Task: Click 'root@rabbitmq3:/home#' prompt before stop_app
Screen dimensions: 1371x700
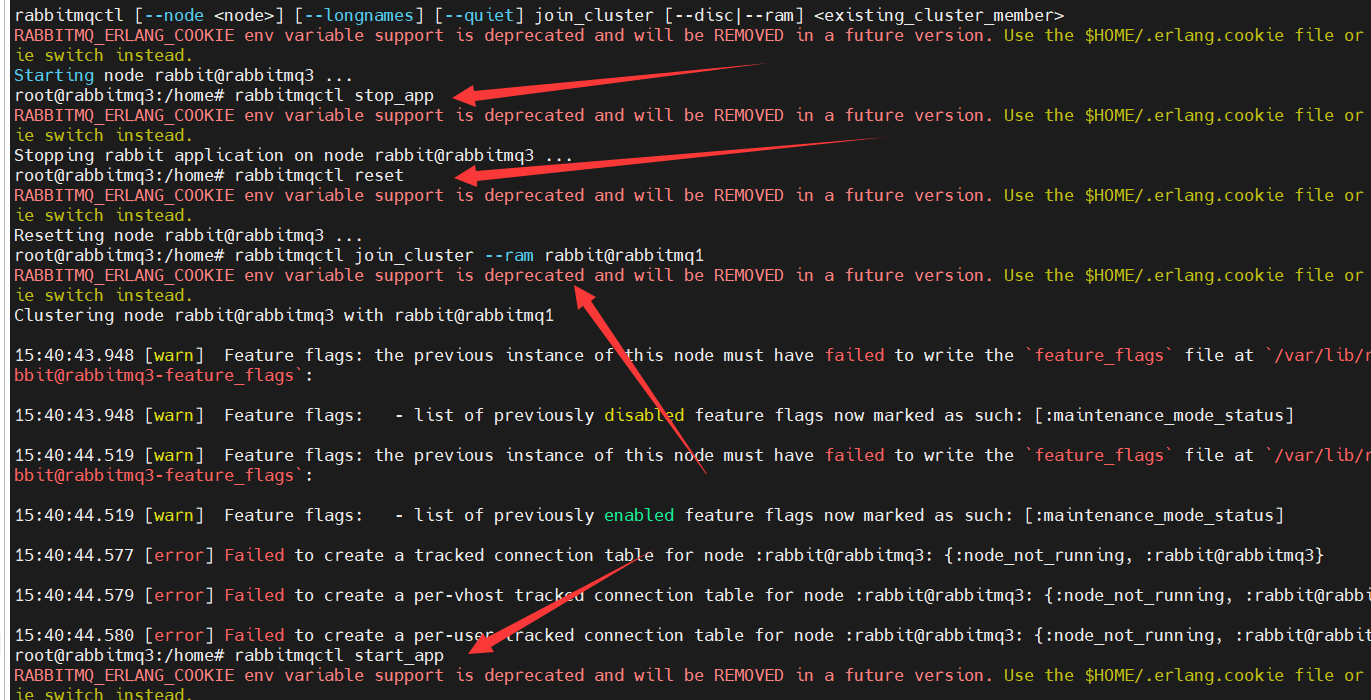Action: click(x=119, y=95)
